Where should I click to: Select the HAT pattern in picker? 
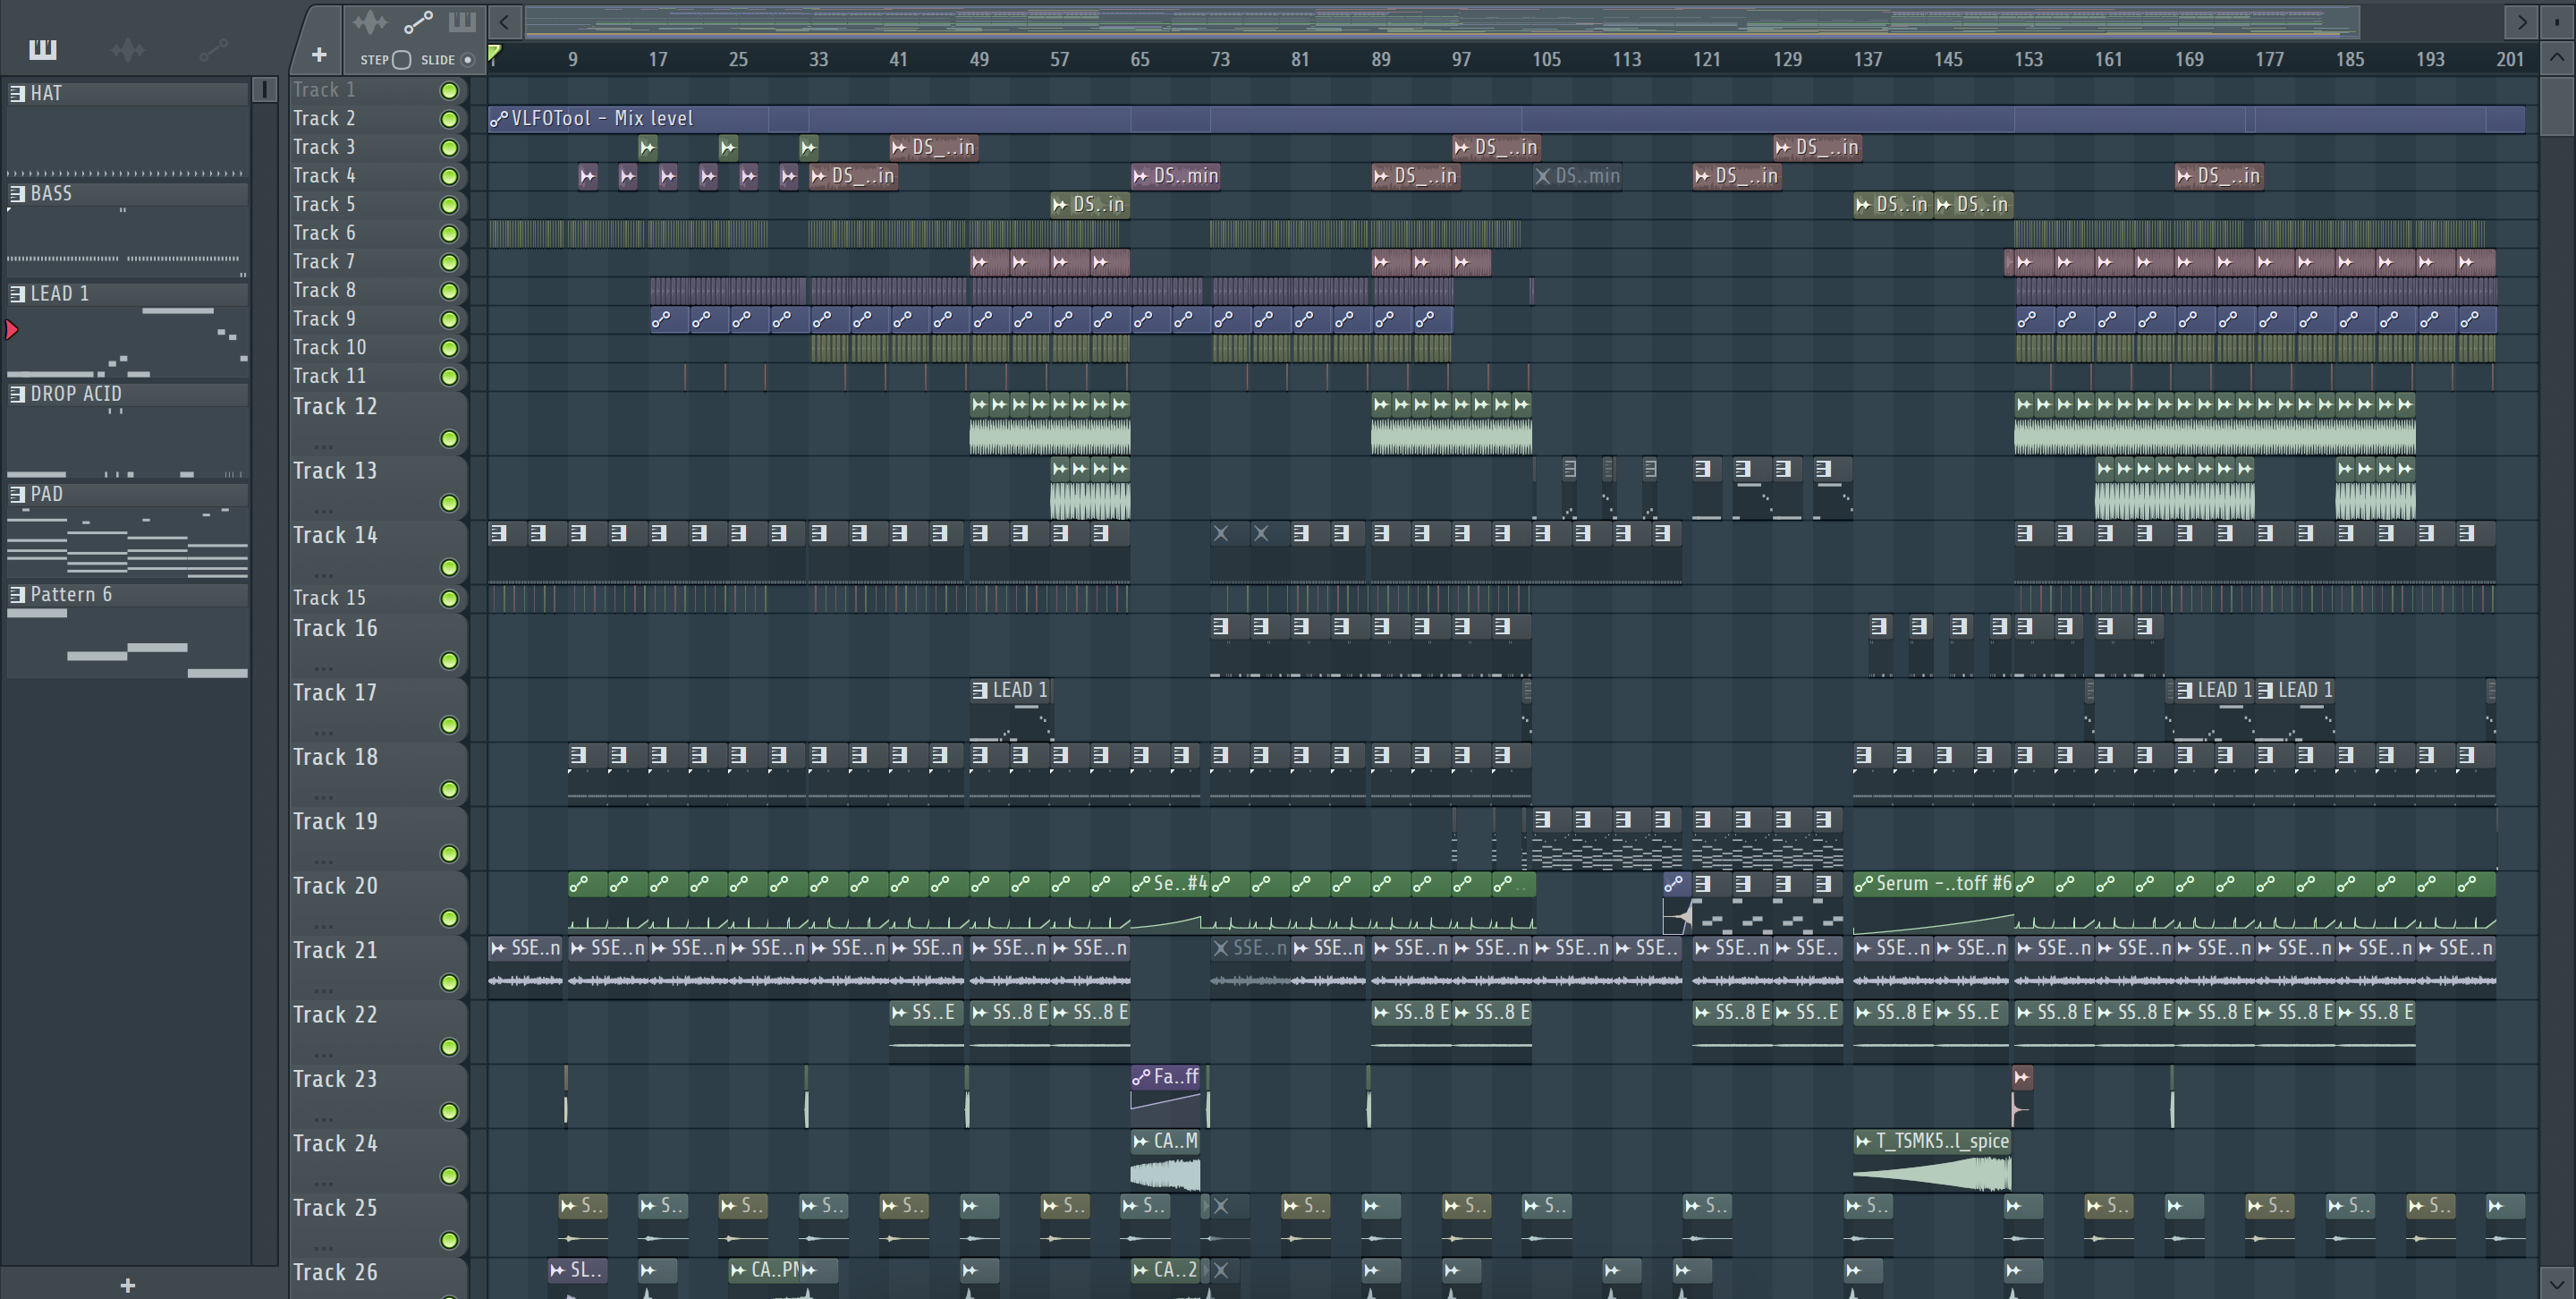tap(127, 130)
